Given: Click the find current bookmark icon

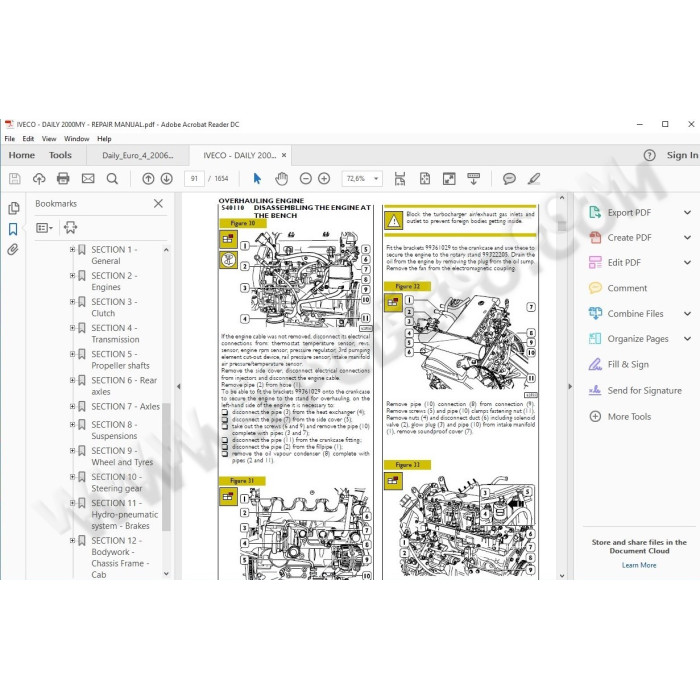Looking at the screenshot, I should coord(71,228).
